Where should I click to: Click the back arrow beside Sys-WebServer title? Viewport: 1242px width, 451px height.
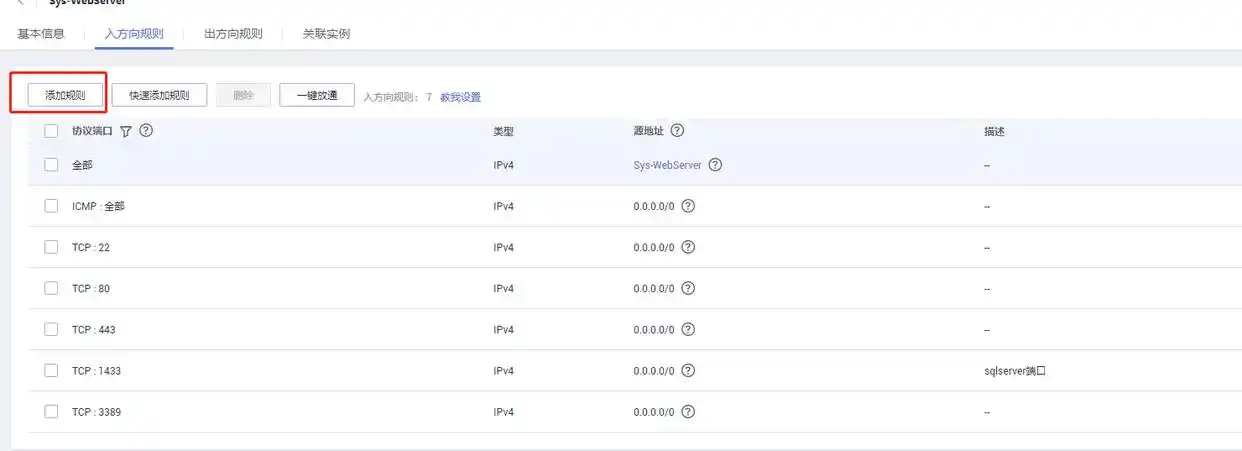[20, 3]
